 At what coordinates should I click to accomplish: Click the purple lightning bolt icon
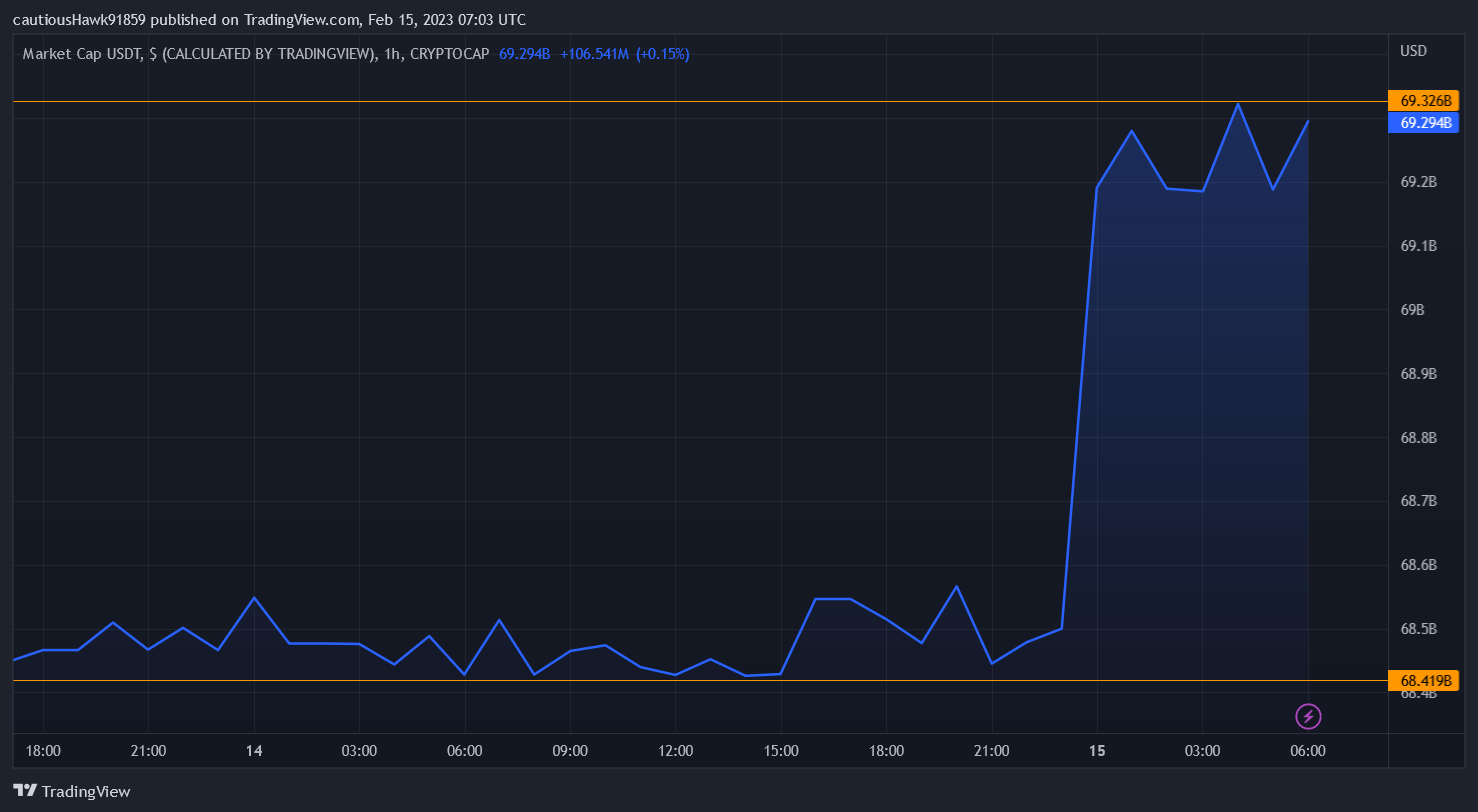tap(1308, 716)
